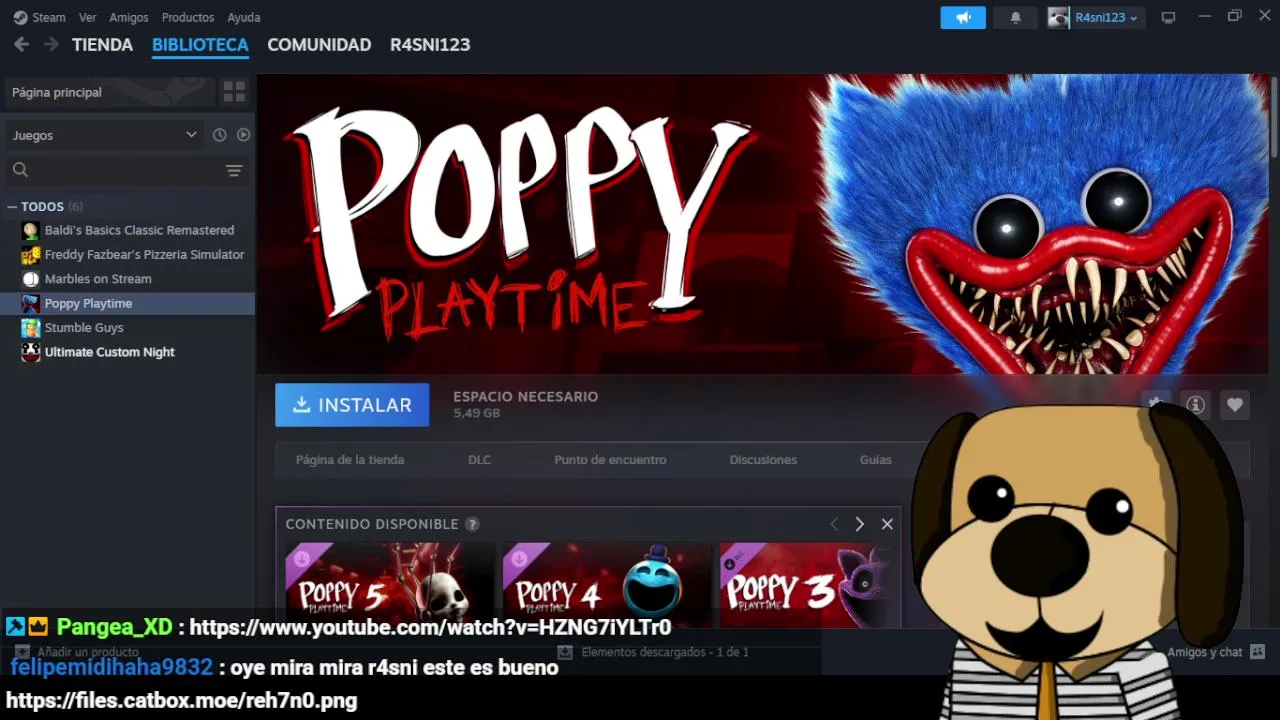Viewport: 1280px width, 720px height.
Task: Open Punto de encuentro link
Action: pyautogui.click(x=610, y=460)
